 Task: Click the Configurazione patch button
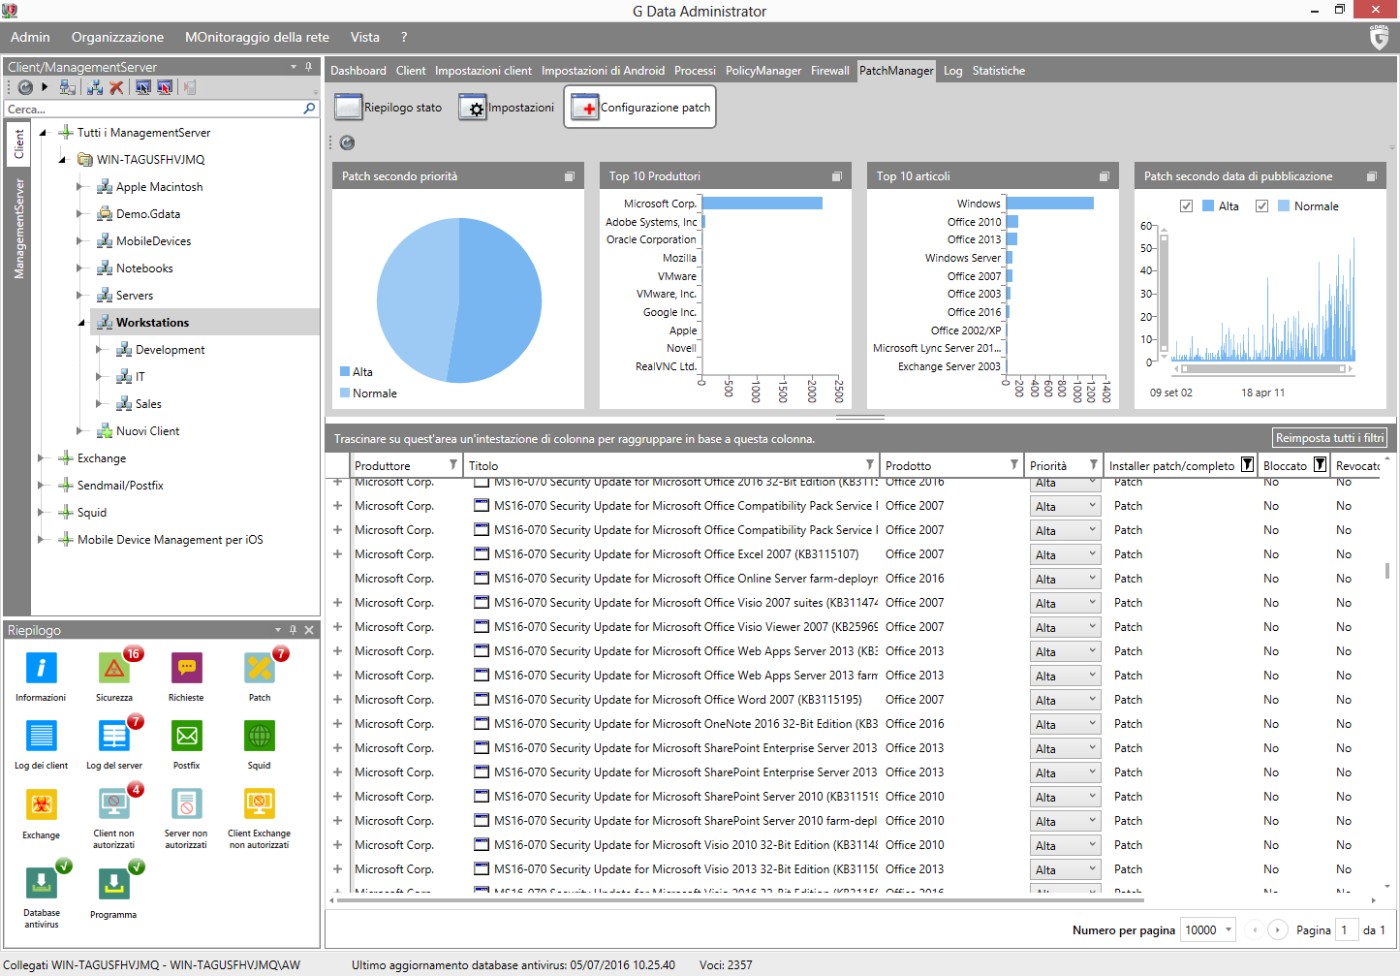click(641, 107)
